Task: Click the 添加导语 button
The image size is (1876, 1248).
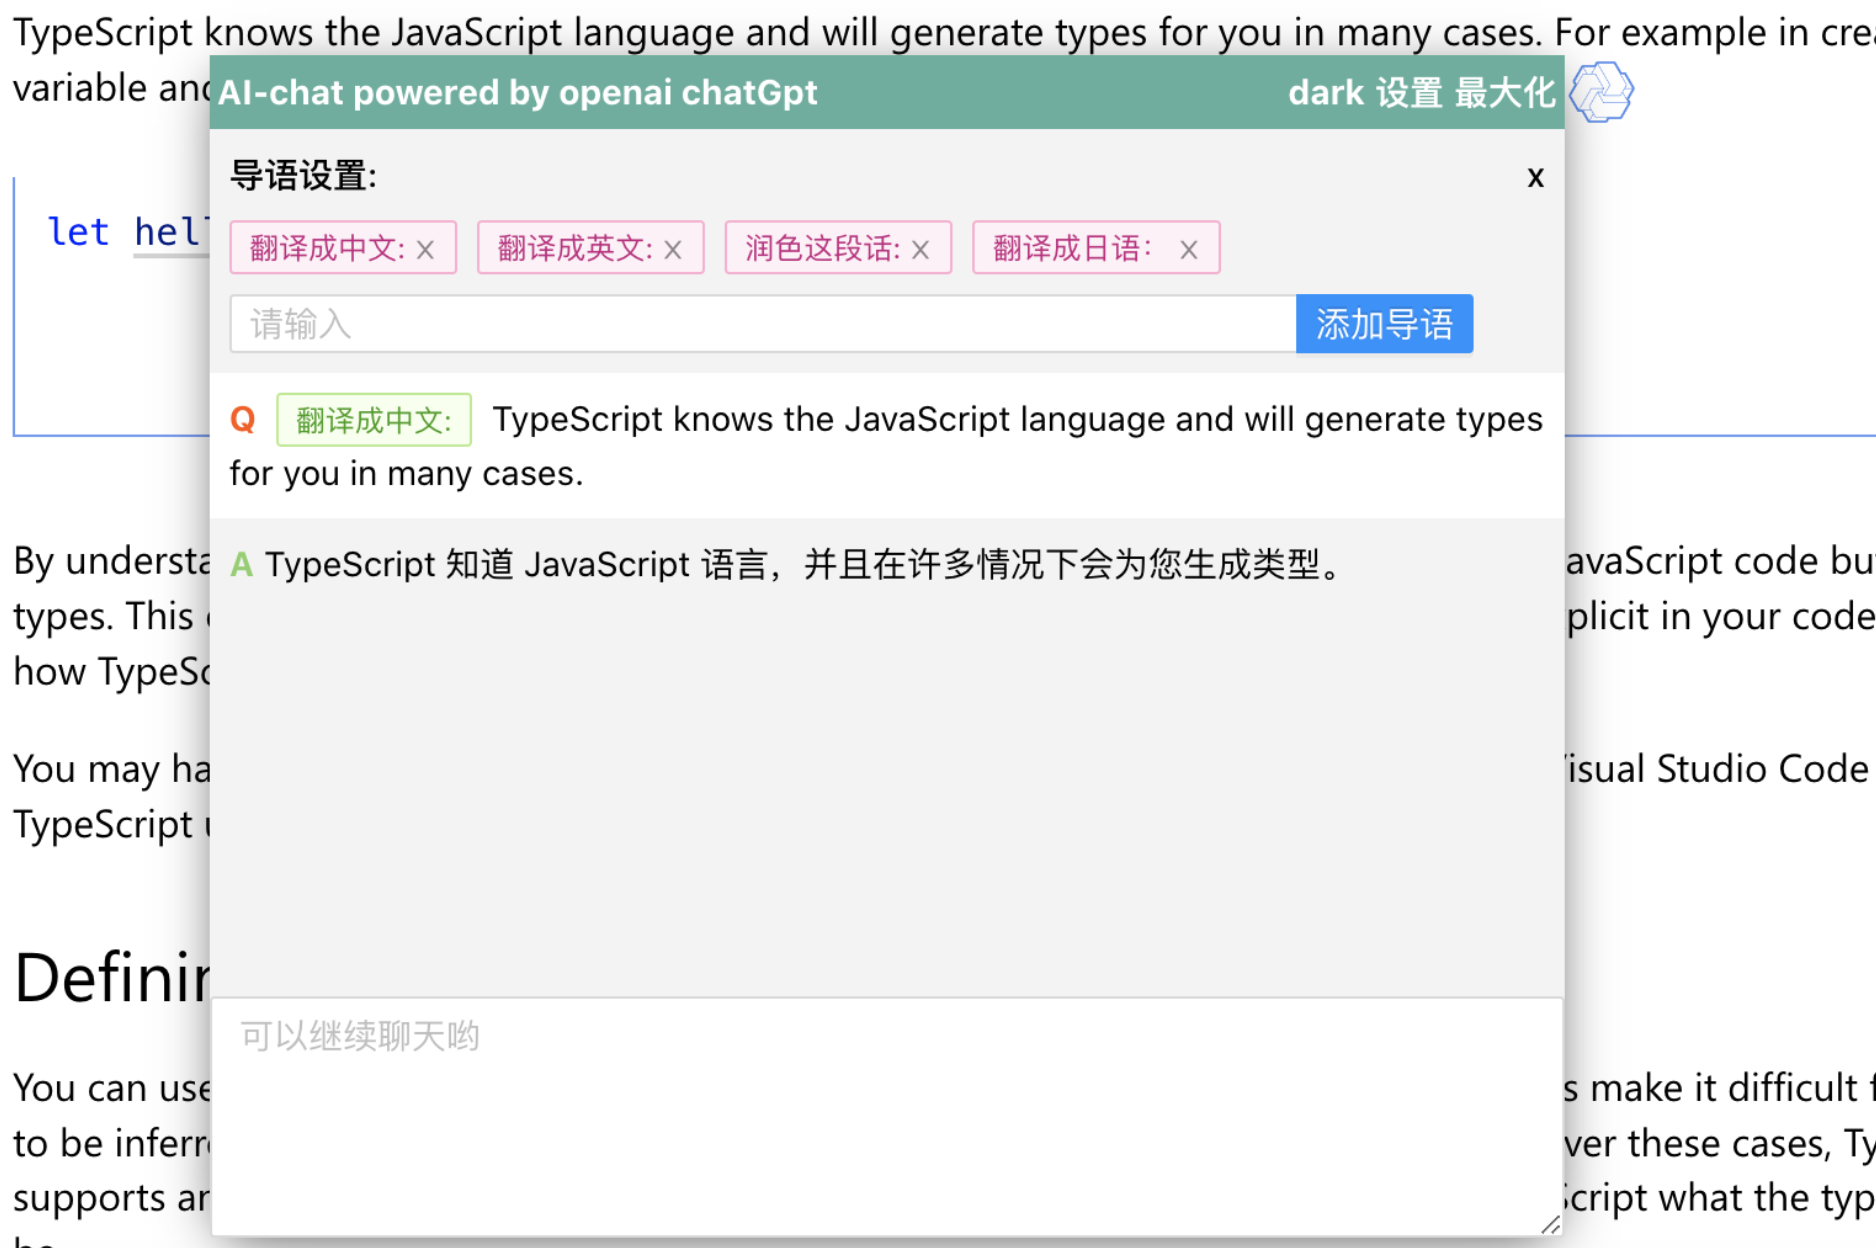Action: (x=1384, y=324)
